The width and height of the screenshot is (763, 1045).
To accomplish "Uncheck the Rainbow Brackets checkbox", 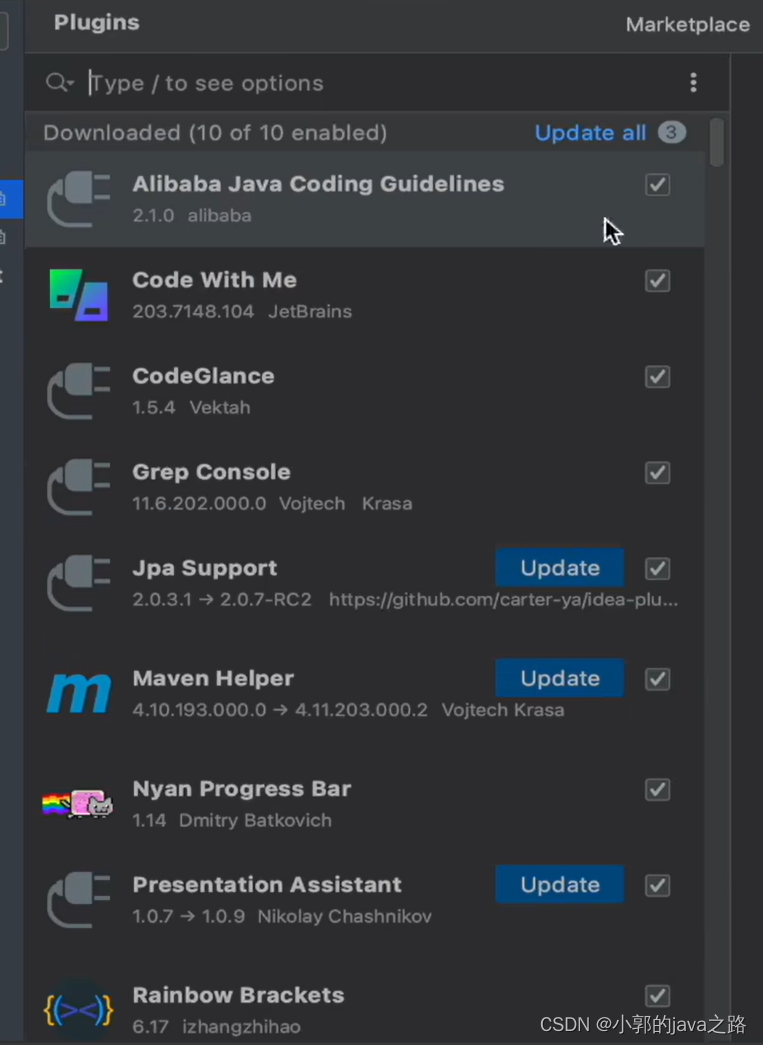I will [657, 996].
